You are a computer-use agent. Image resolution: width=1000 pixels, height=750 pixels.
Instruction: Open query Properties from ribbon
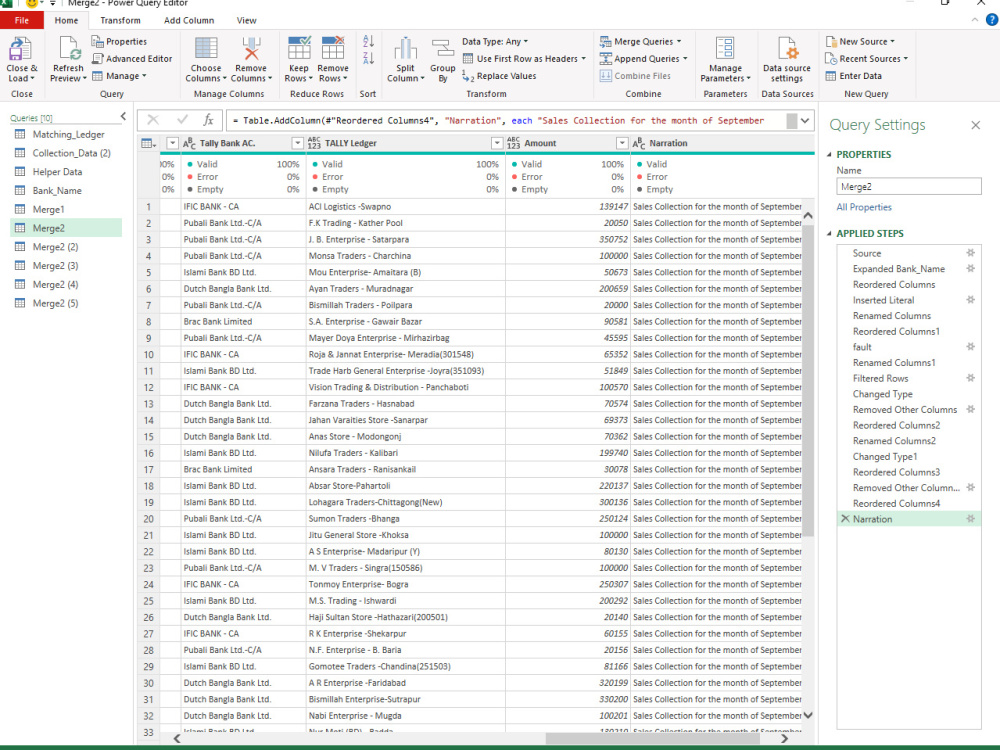click(x=119, y=41)
